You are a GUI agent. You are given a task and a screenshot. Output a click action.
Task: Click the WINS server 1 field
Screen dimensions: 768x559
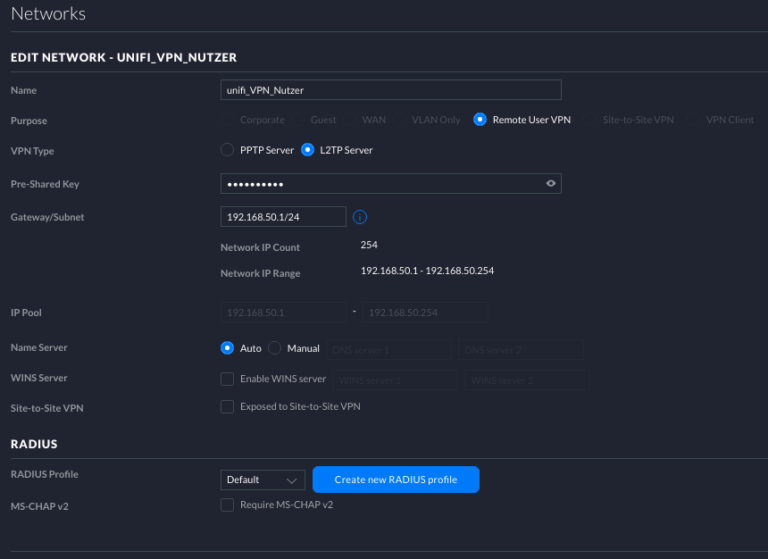[x=395, y=380]
